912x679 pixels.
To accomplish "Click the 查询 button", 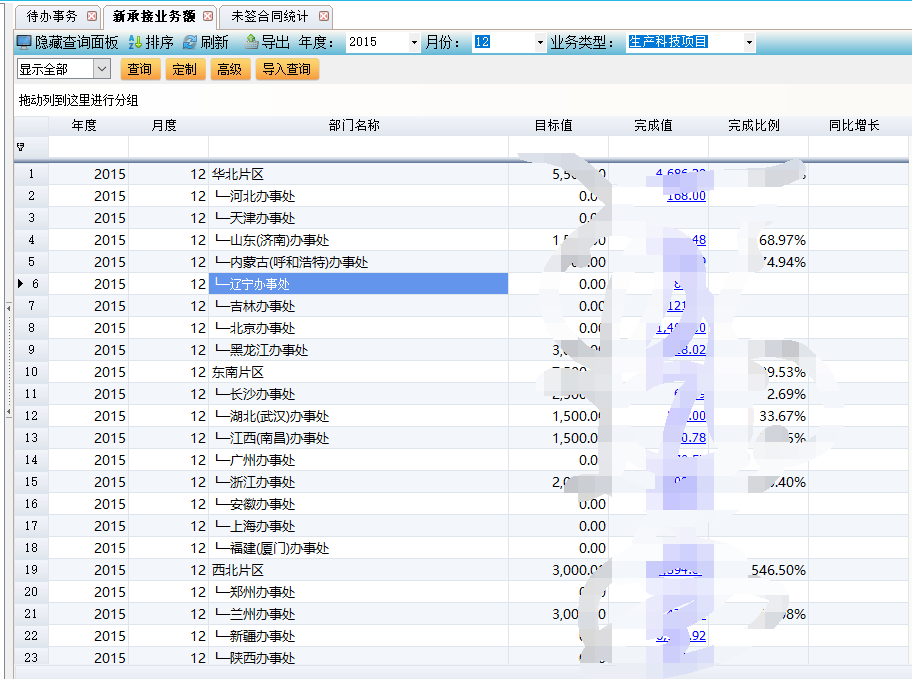I will click(140, 69).
